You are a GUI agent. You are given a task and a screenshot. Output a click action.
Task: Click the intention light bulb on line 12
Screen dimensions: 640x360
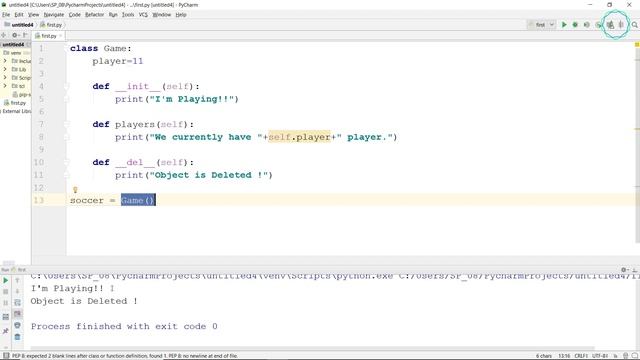point(75,189)
